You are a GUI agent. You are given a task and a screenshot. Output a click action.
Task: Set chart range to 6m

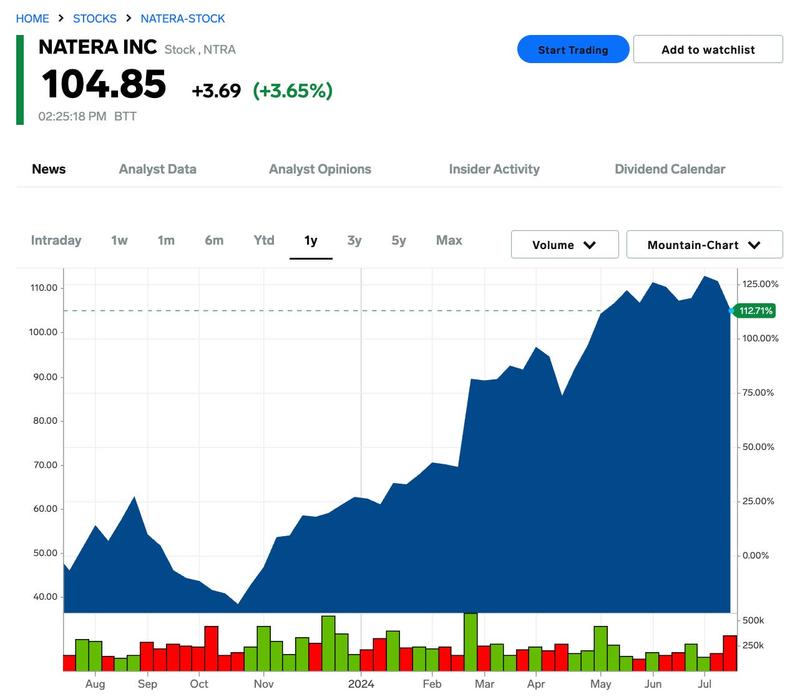(x=214, y=240)
